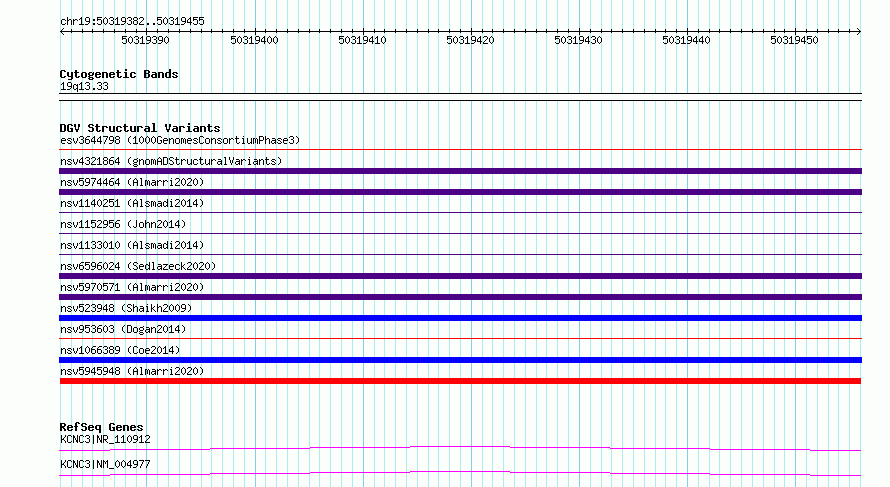Screen dimensions: 890x487
Task: Select the DGV Structural Variants heading
Action: (x=140, y=128)
